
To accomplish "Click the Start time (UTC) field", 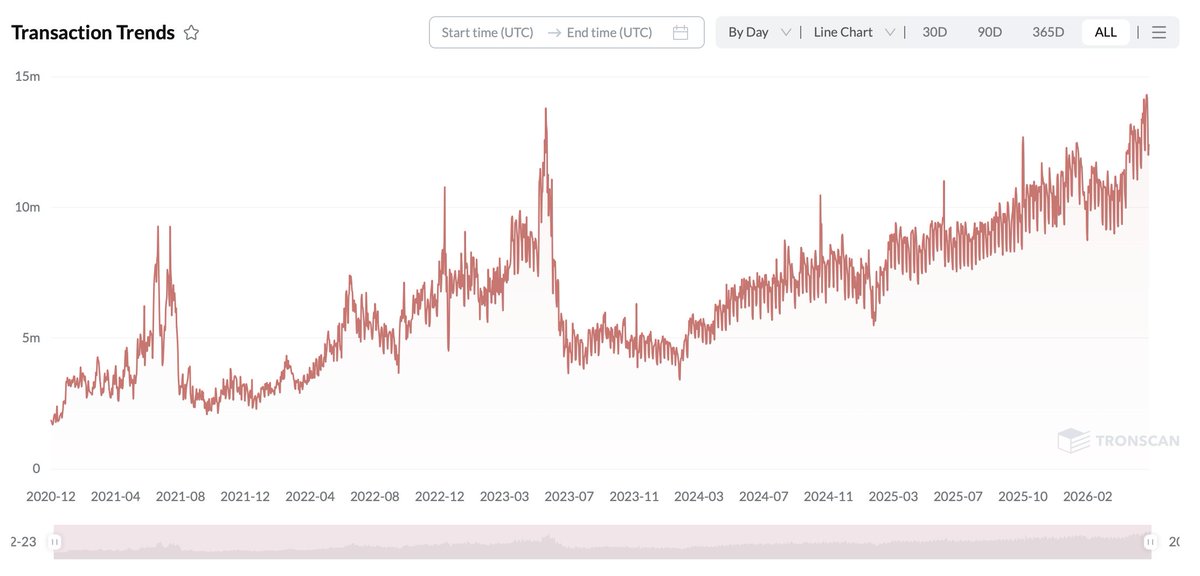I will [x=487, y=32].
